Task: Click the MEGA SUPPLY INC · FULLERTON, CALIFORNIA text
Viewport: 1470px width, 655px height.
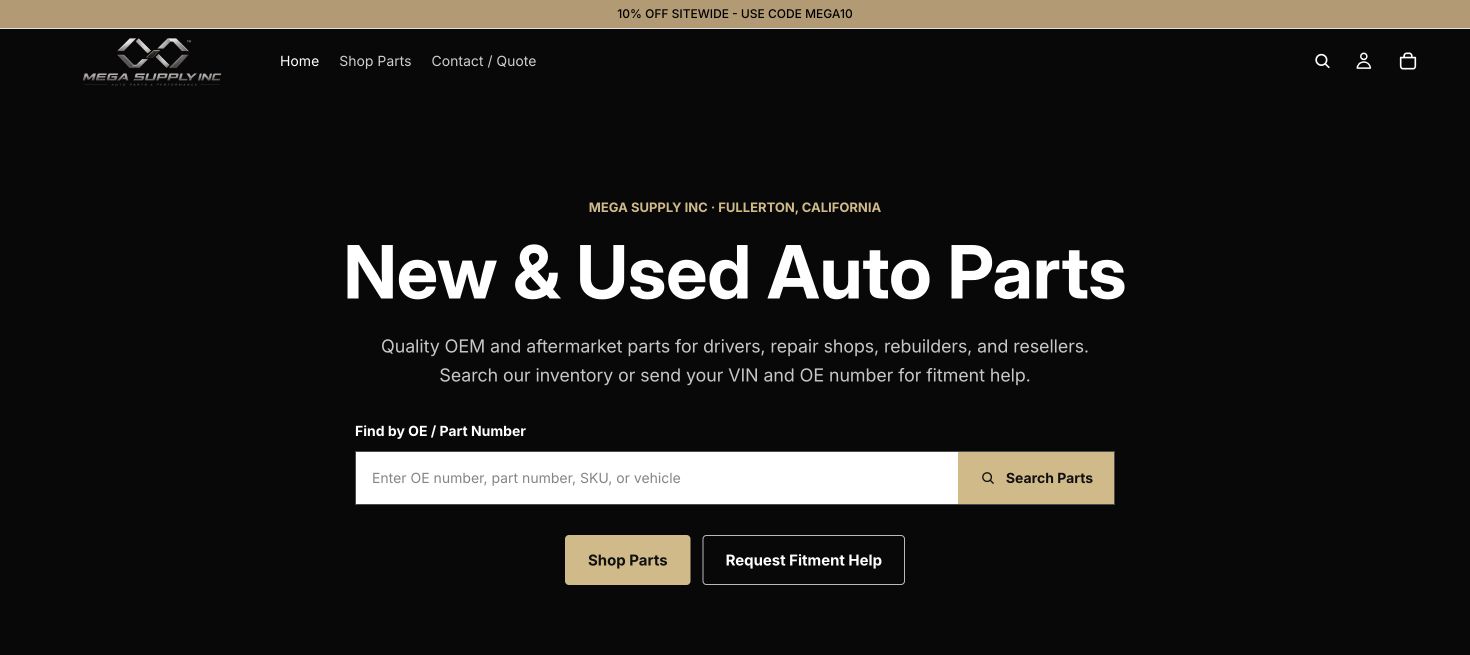Action: (x=735, y=207)
